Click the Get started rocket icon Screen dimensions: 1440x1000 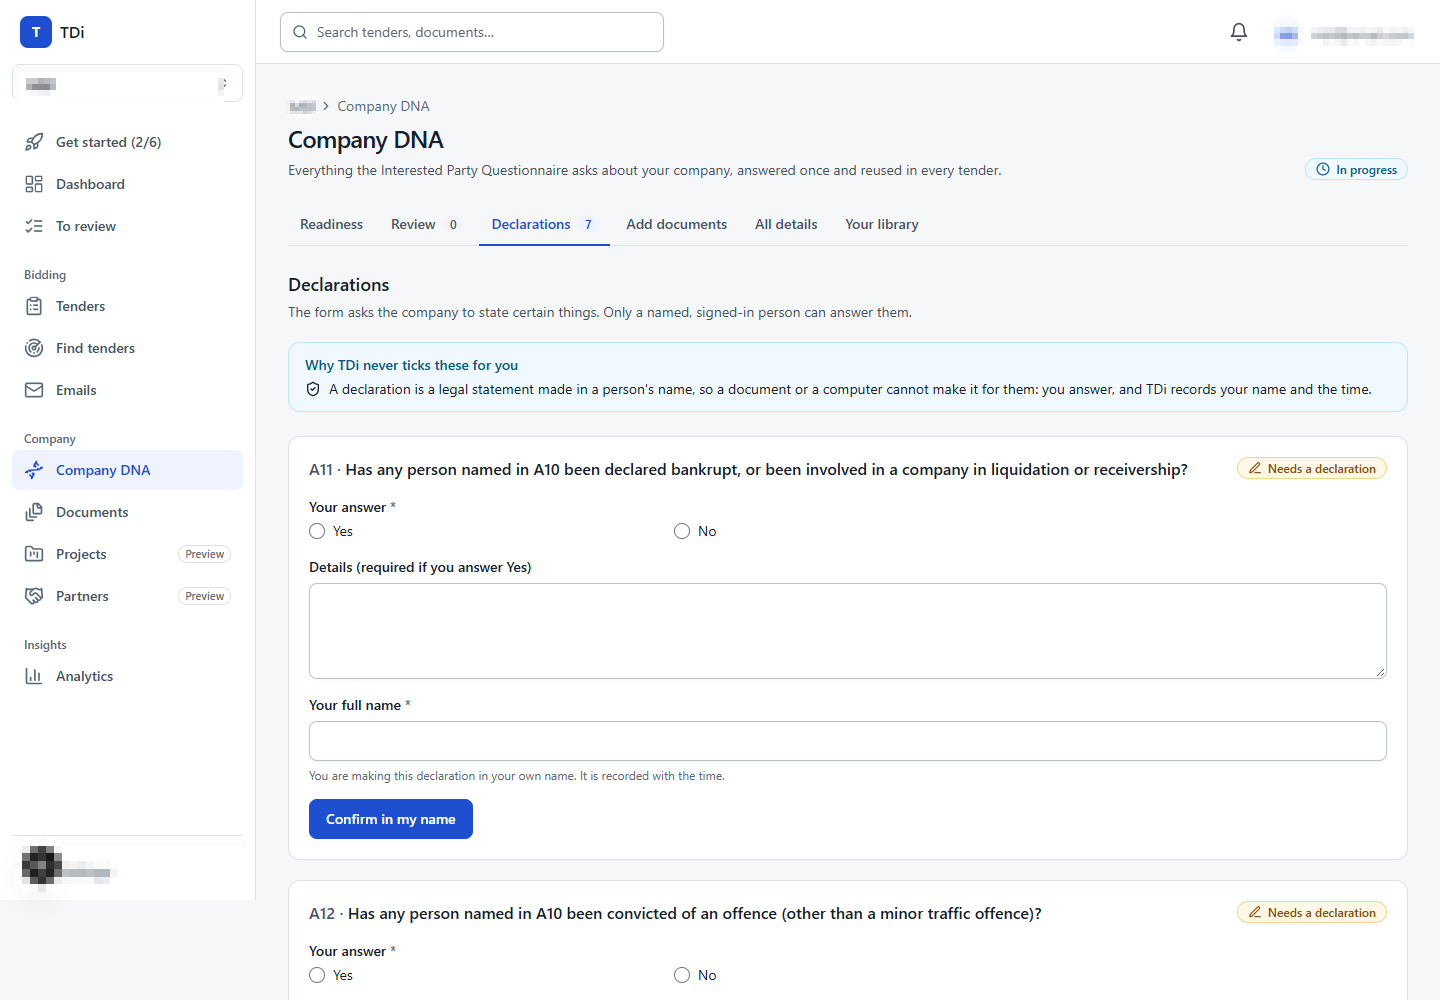pos(34,142)
